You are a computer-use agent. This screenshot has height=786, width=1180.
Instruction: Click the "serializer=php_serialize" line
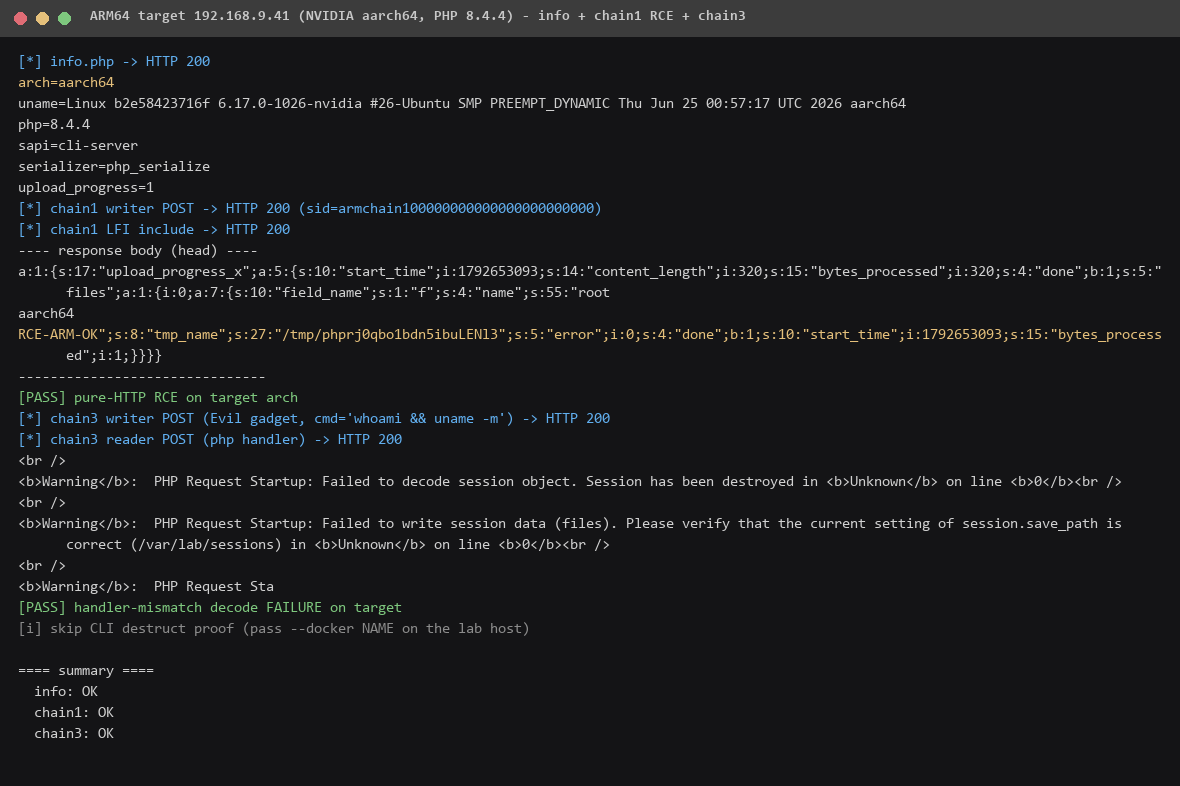click(x=114, y=166)
